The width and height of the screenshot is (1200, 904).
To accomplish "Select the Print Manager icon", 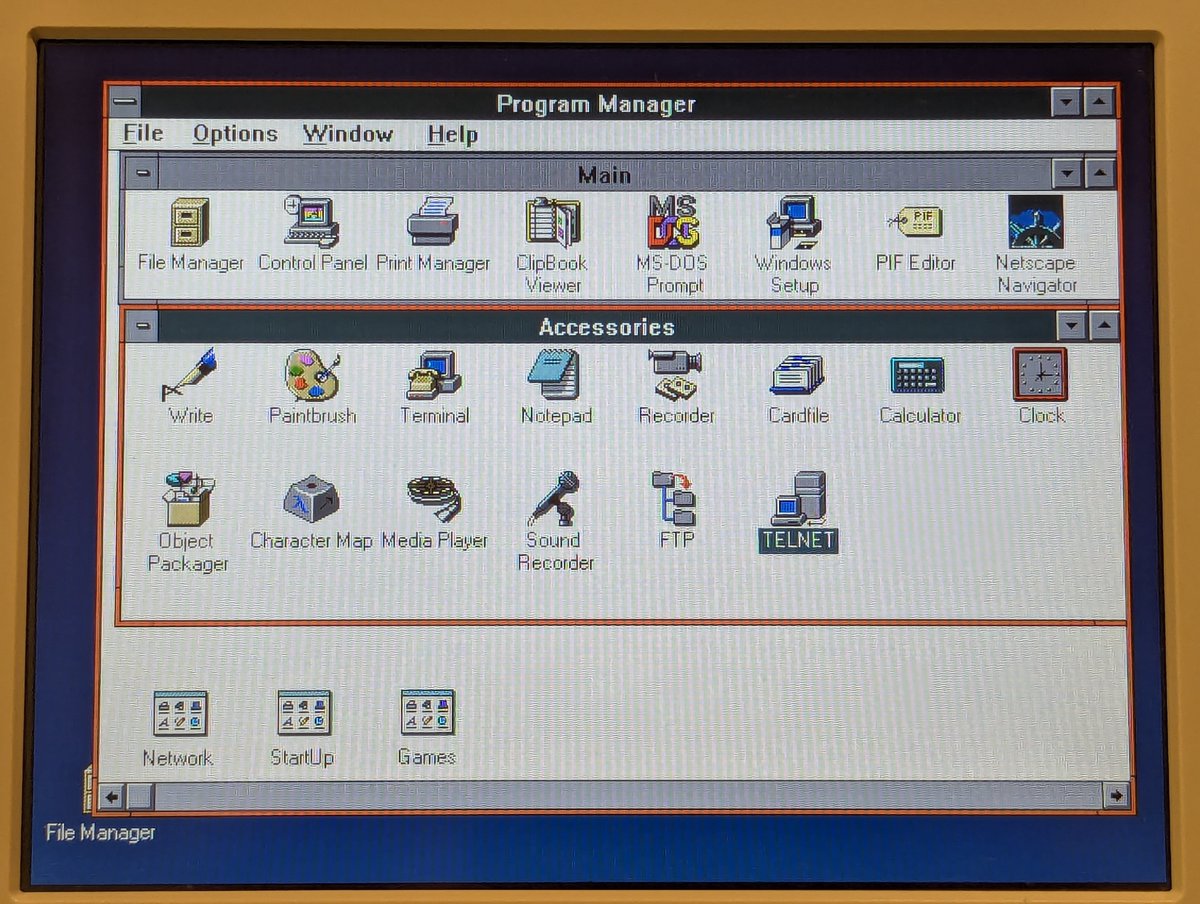I will 433,222.
